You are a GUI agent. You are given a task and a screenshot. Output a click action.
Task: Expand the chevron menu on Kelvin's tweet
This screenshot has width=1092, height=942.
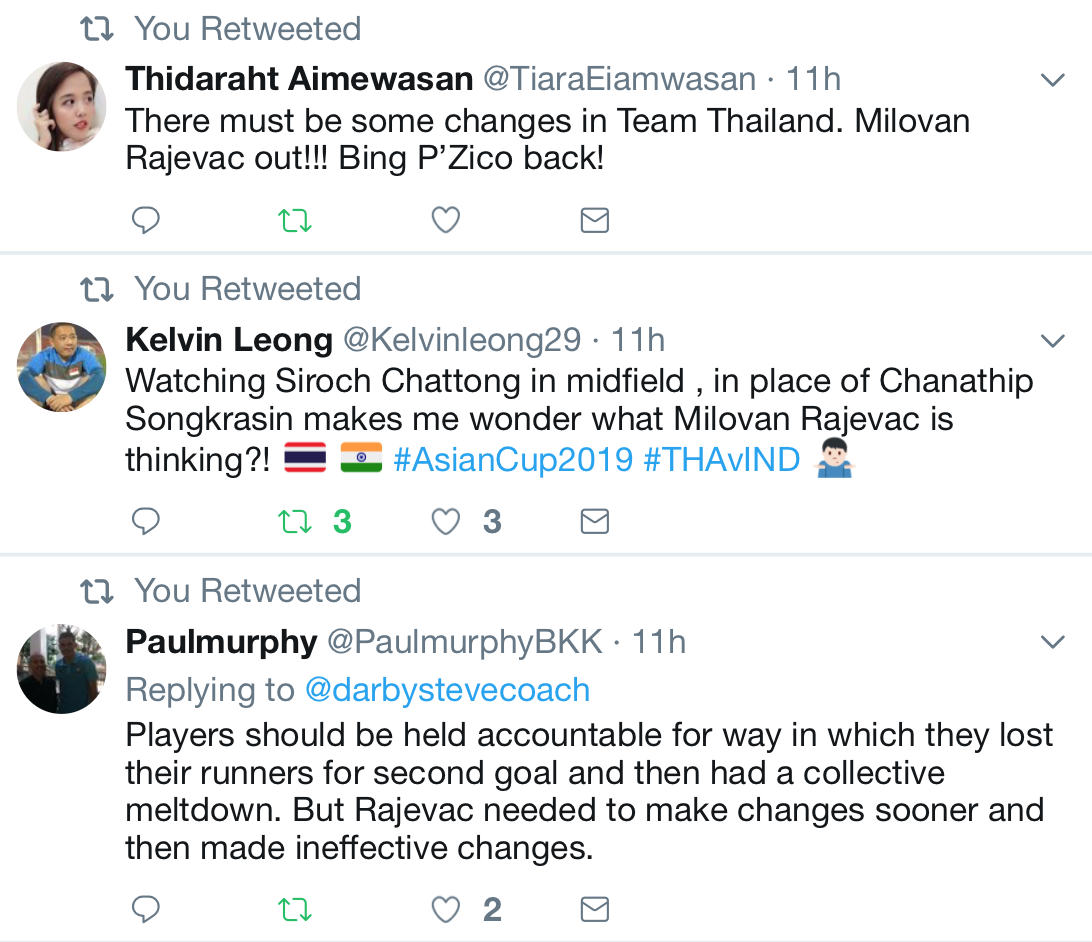1052,339
